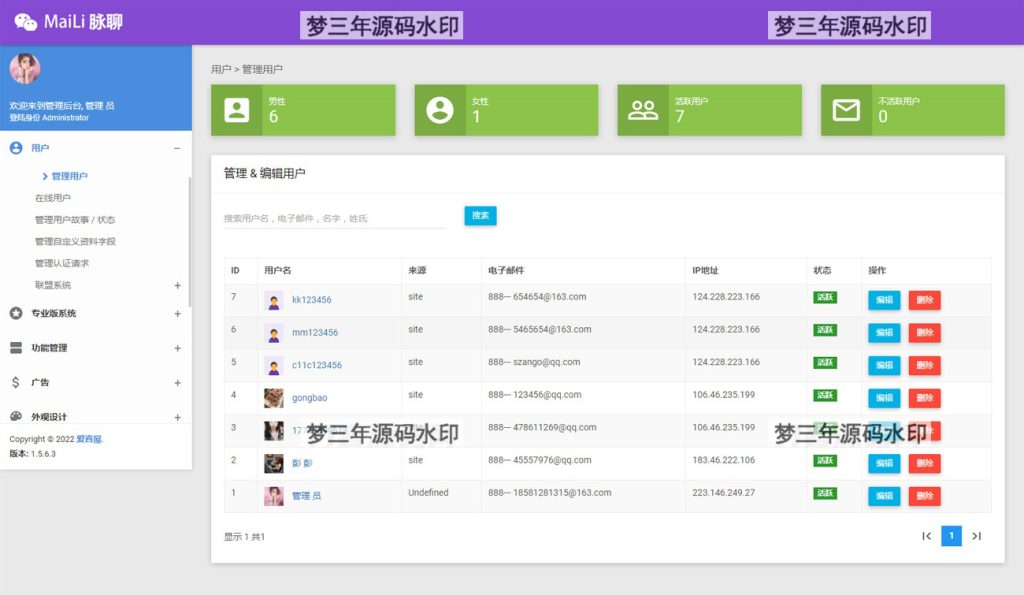Open user kk123456 profile link

click(312, 300)
